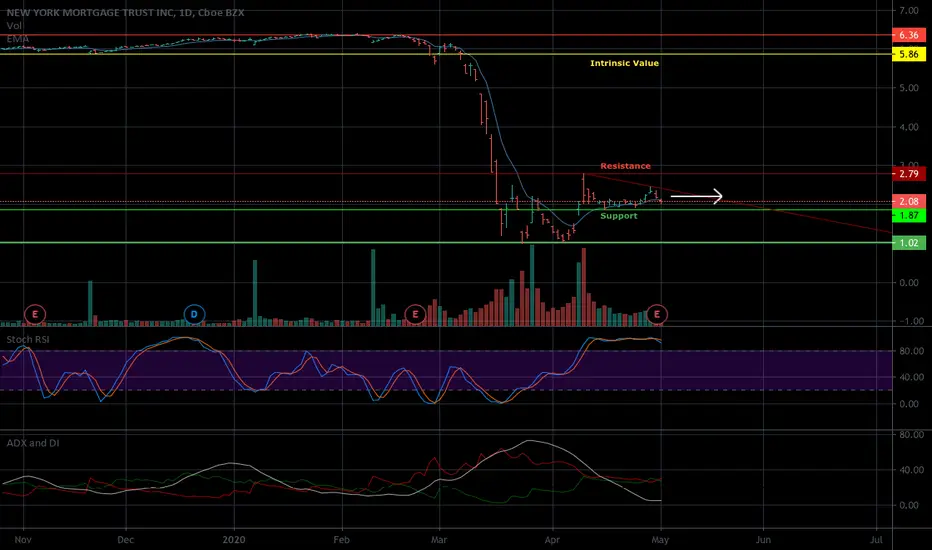Click the yellow 5.86 price label
This screenshot has height=550, width=932.
pos(909,54)
